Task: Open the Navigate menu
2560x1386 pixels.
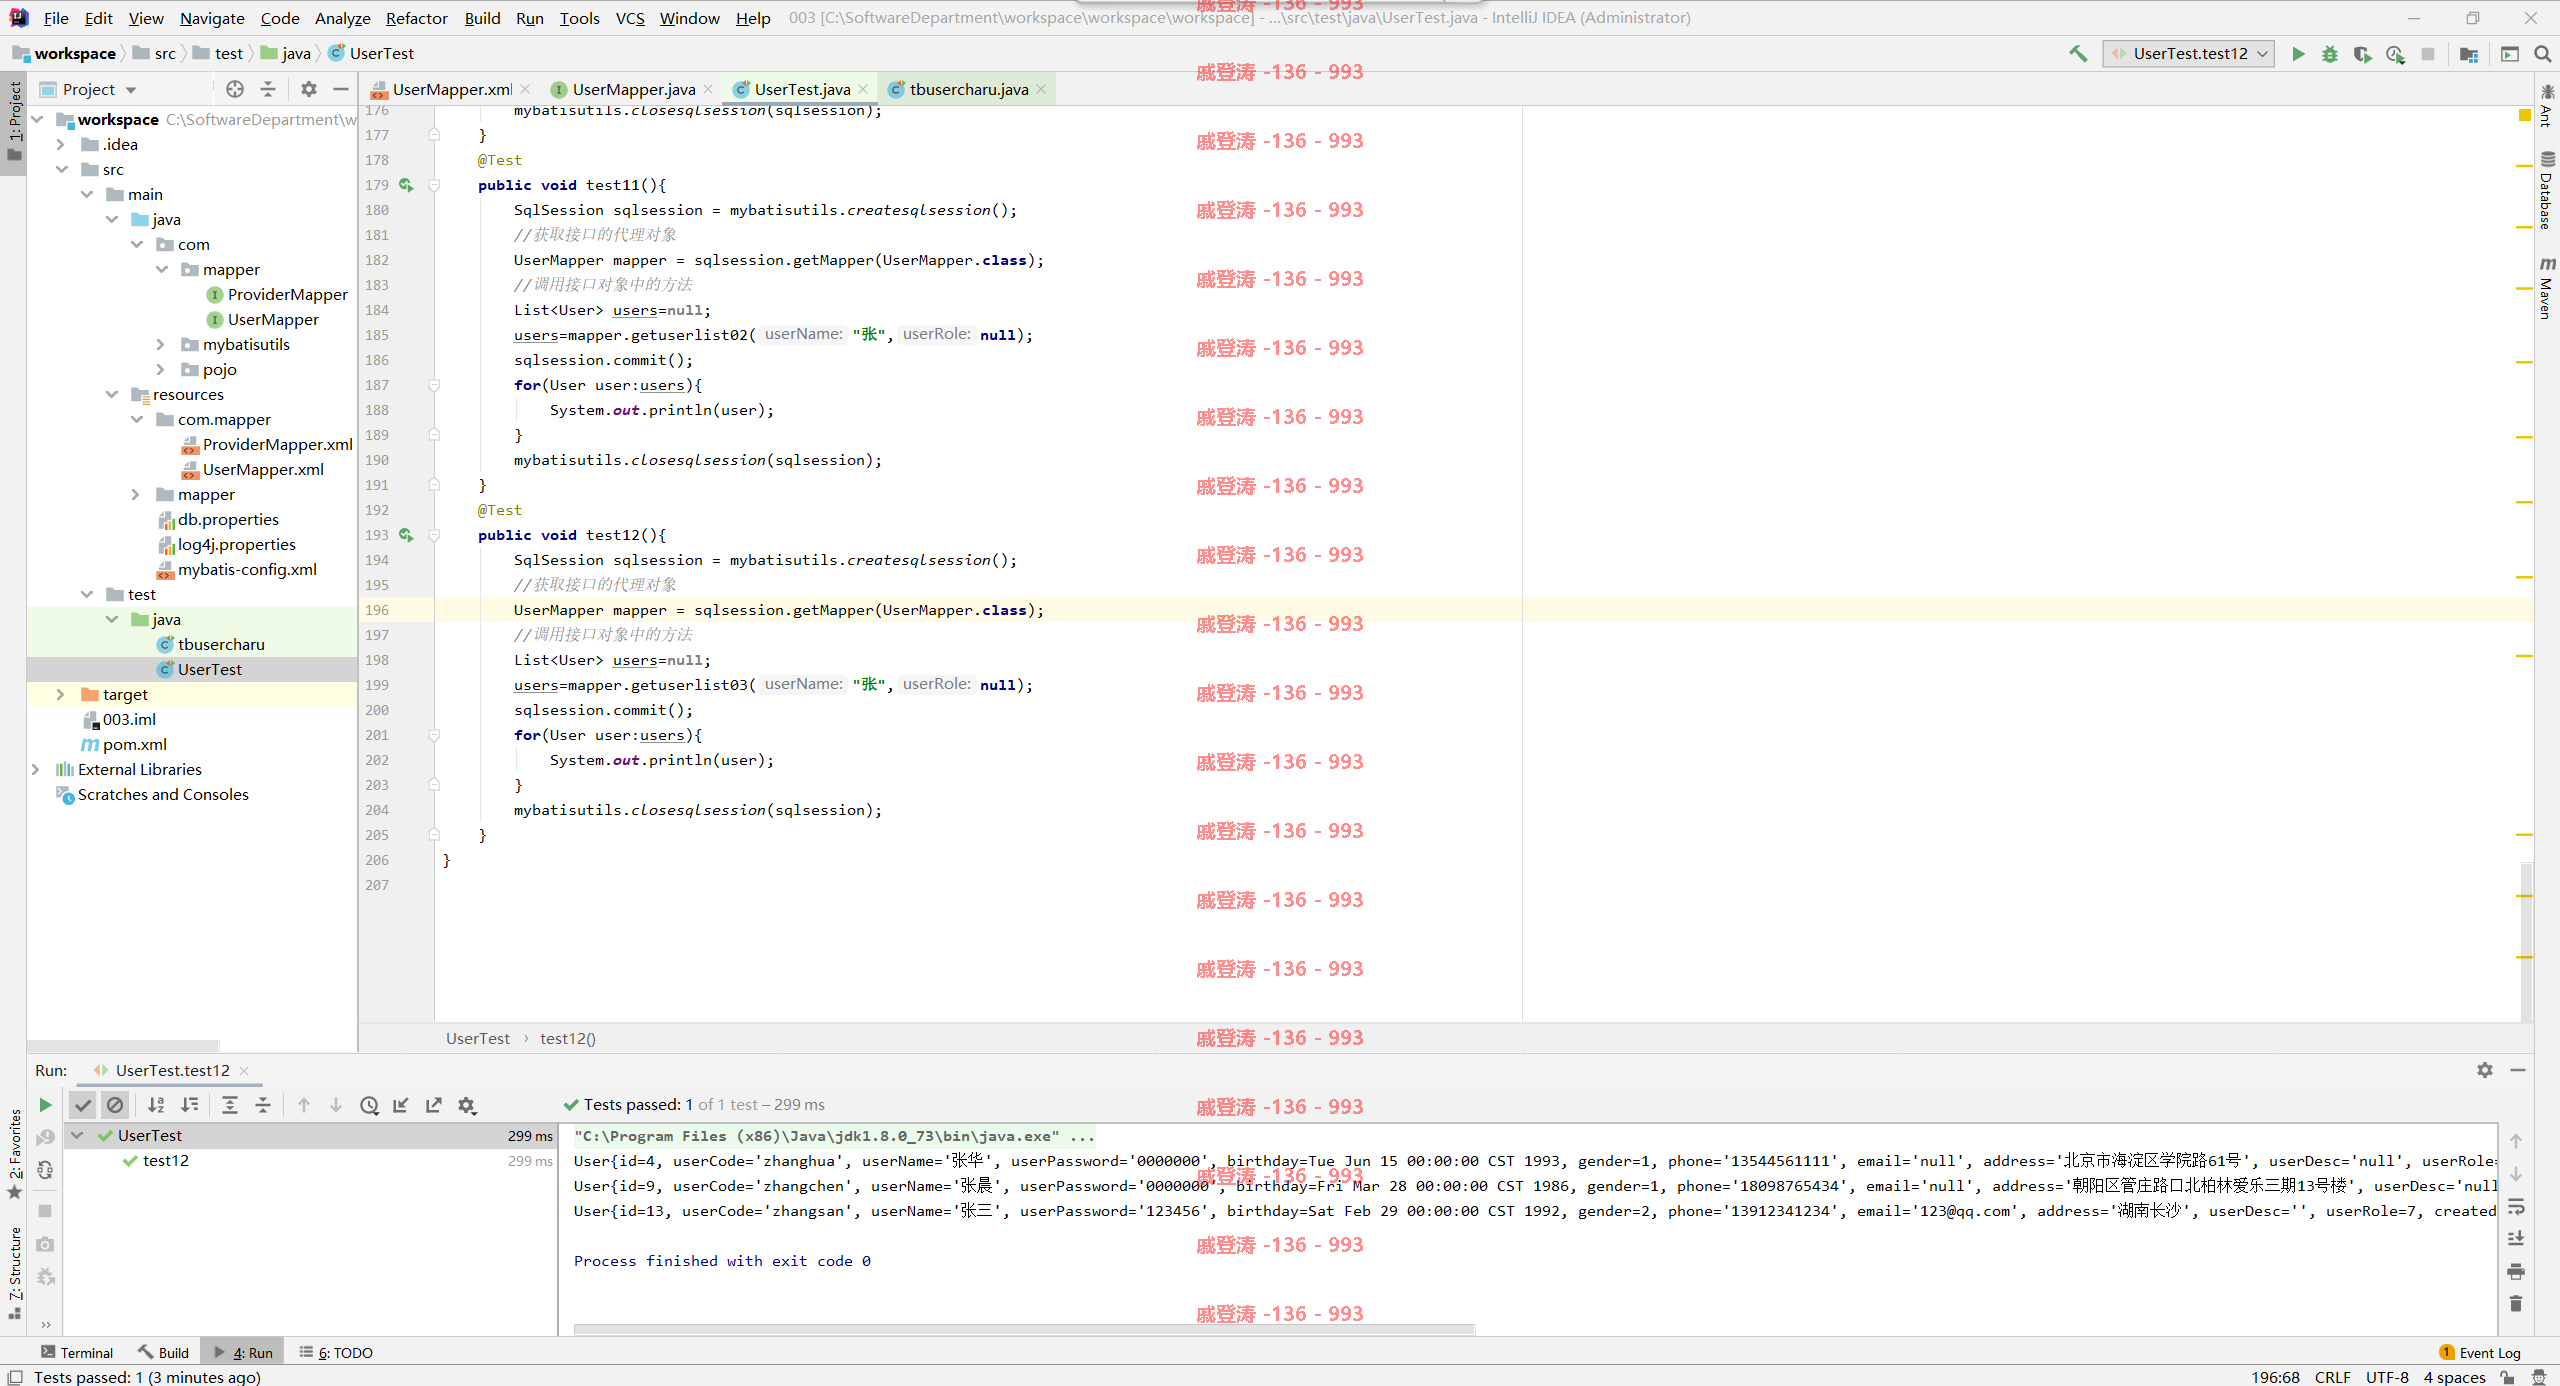Action: [212, 18]
